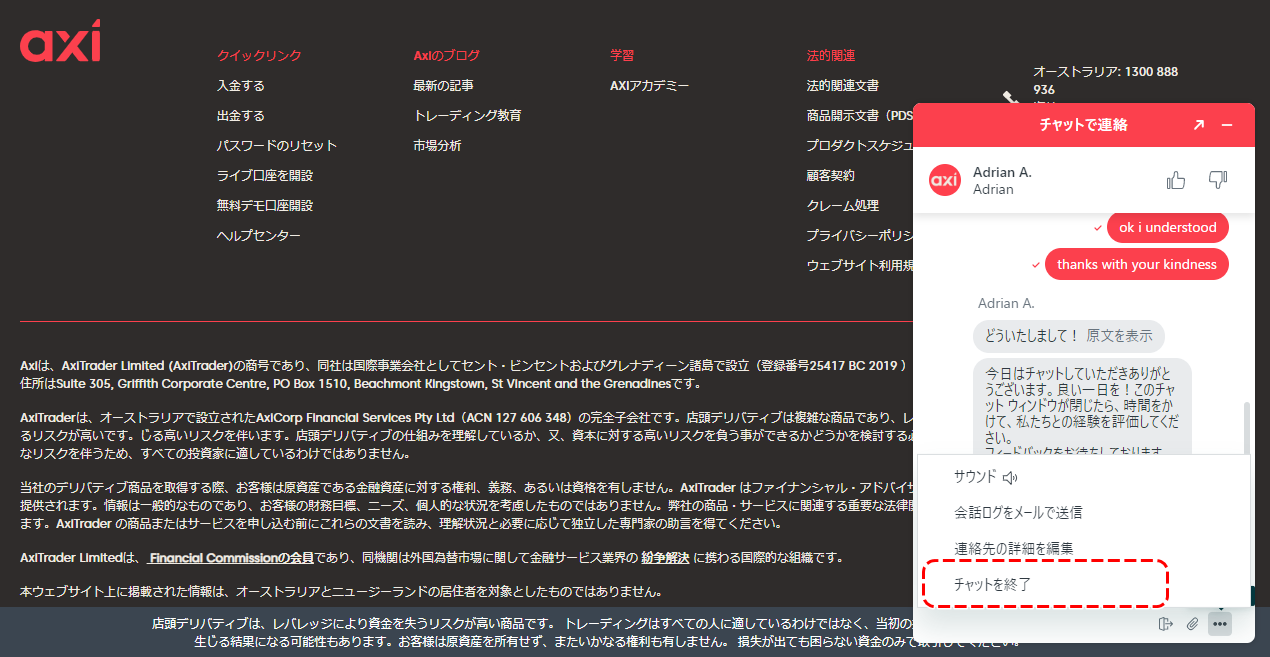
Task: Open AXIアカデミー link
Action: point(650,86)
